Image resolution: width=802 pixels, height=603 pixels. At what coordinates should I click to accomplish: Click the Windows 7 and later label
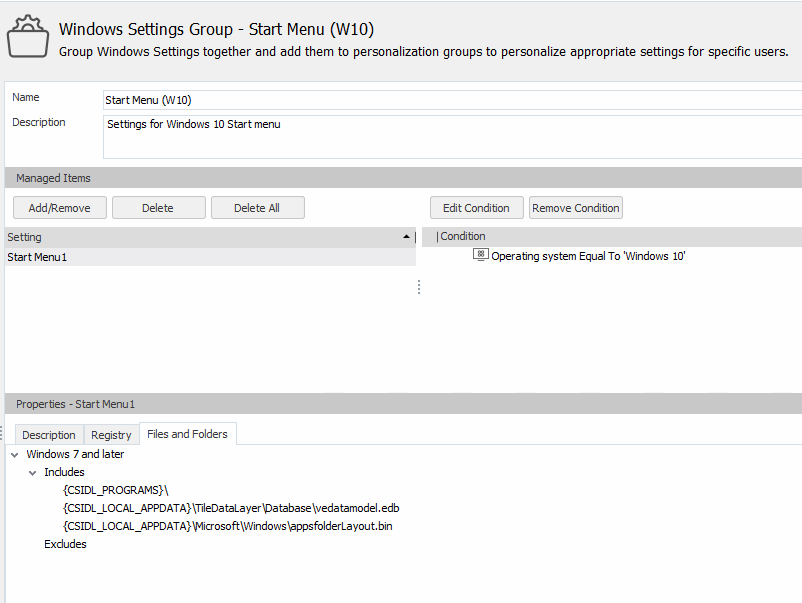tap(75, 454)
